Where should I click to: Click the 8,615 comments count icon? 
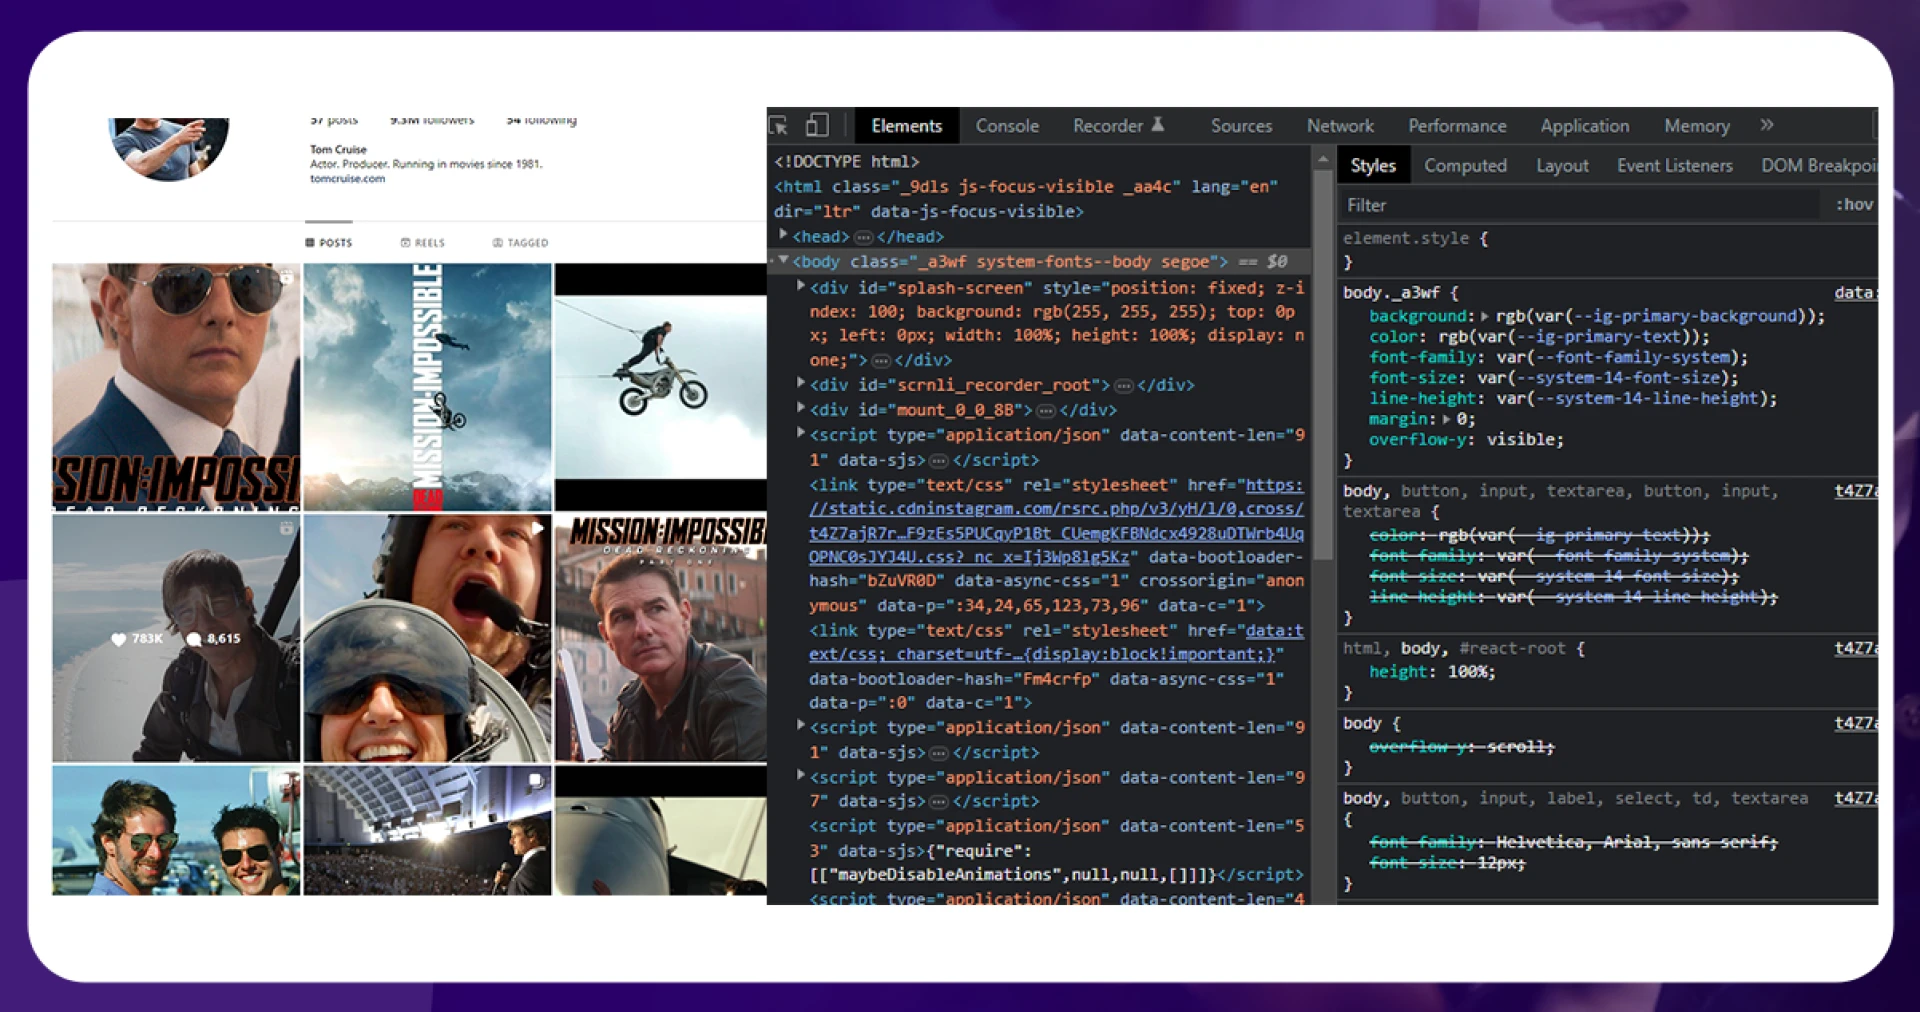tap(194, 638)
